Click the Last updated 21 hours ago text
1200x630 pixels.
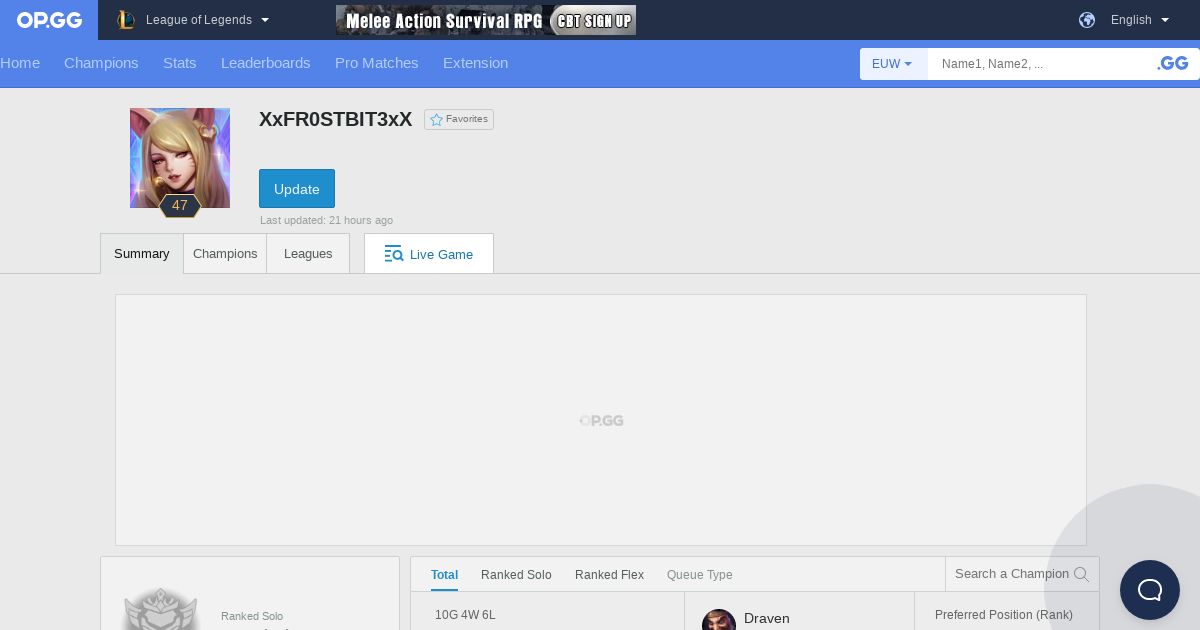point(326,220)
